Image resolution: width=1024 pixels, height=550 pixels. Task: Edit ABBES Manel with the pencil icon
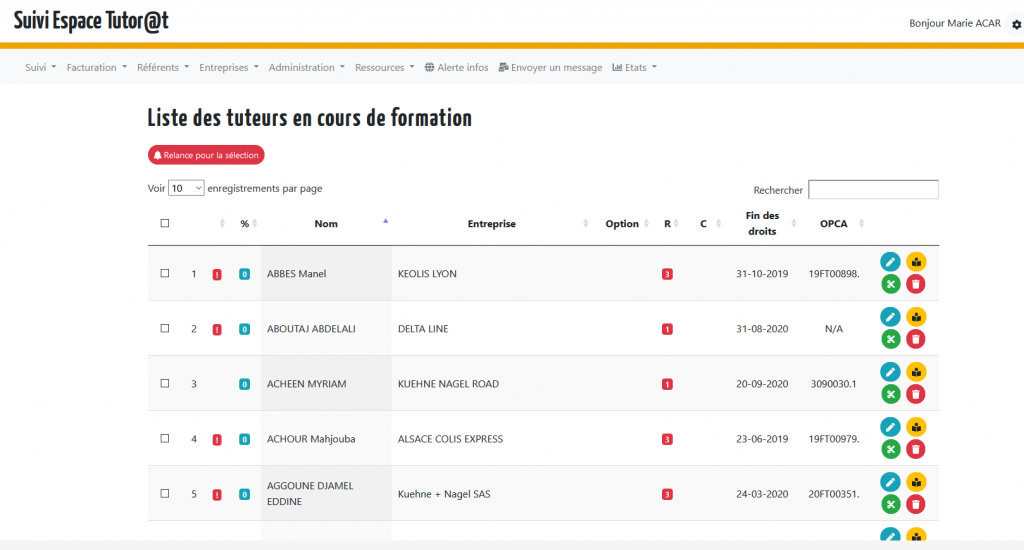(x=890, y=262)
